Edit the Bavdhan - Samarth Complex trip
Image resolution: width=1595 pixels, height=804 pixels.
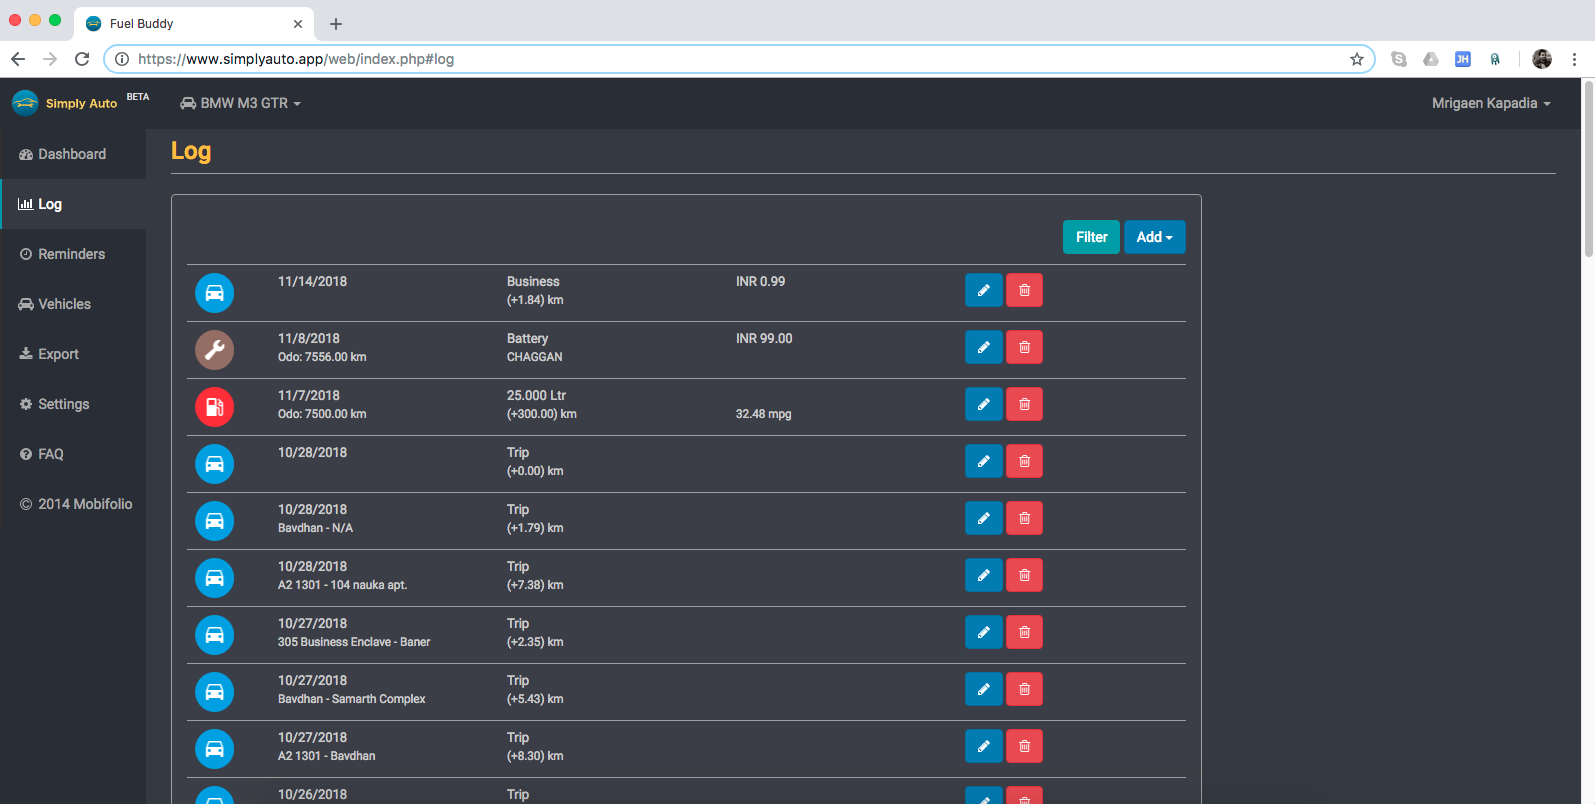tap(983, 689)
